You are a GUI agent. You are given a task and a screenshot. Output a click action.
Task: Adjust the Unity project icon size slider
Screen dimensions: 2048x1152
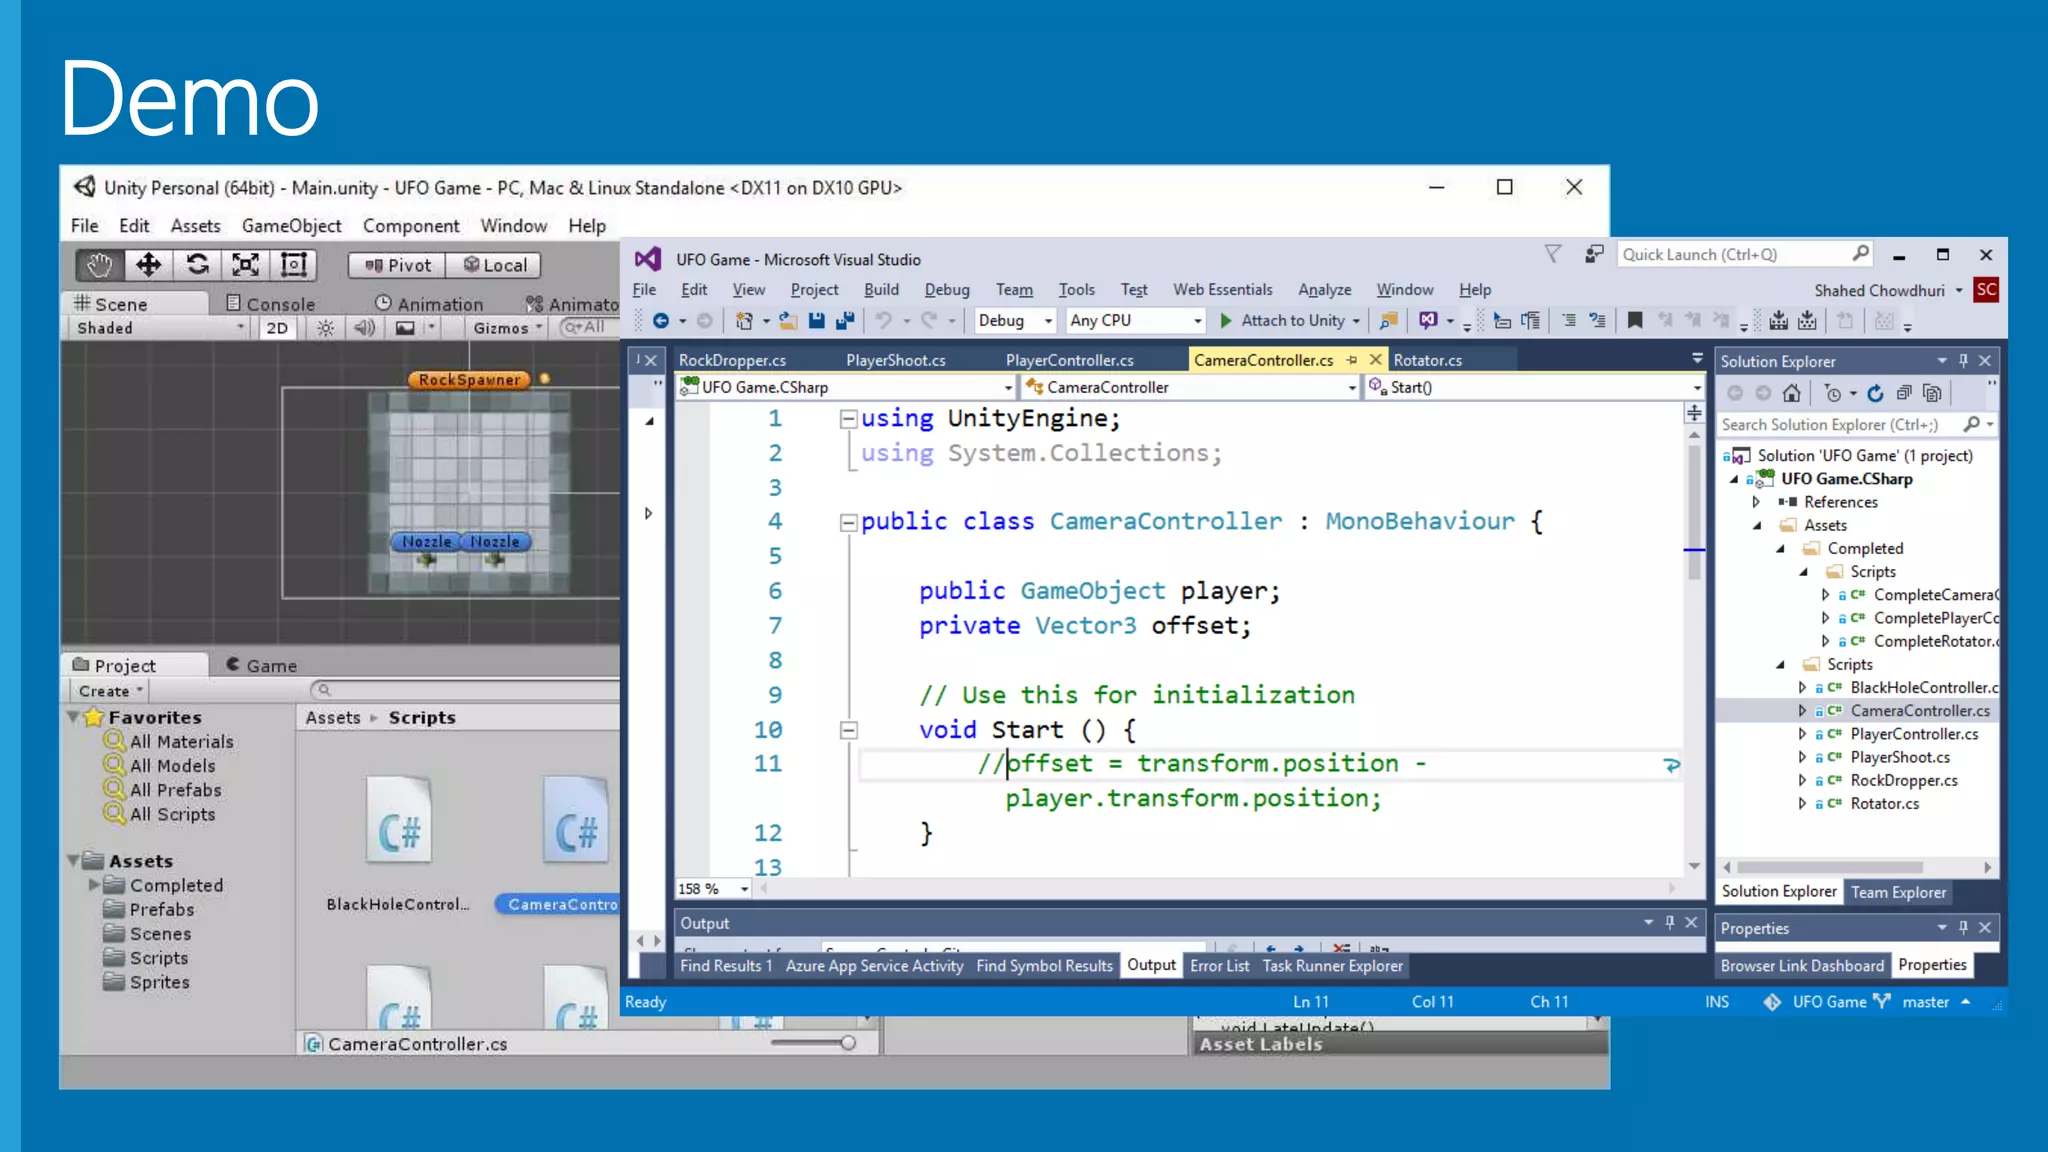848,1043
